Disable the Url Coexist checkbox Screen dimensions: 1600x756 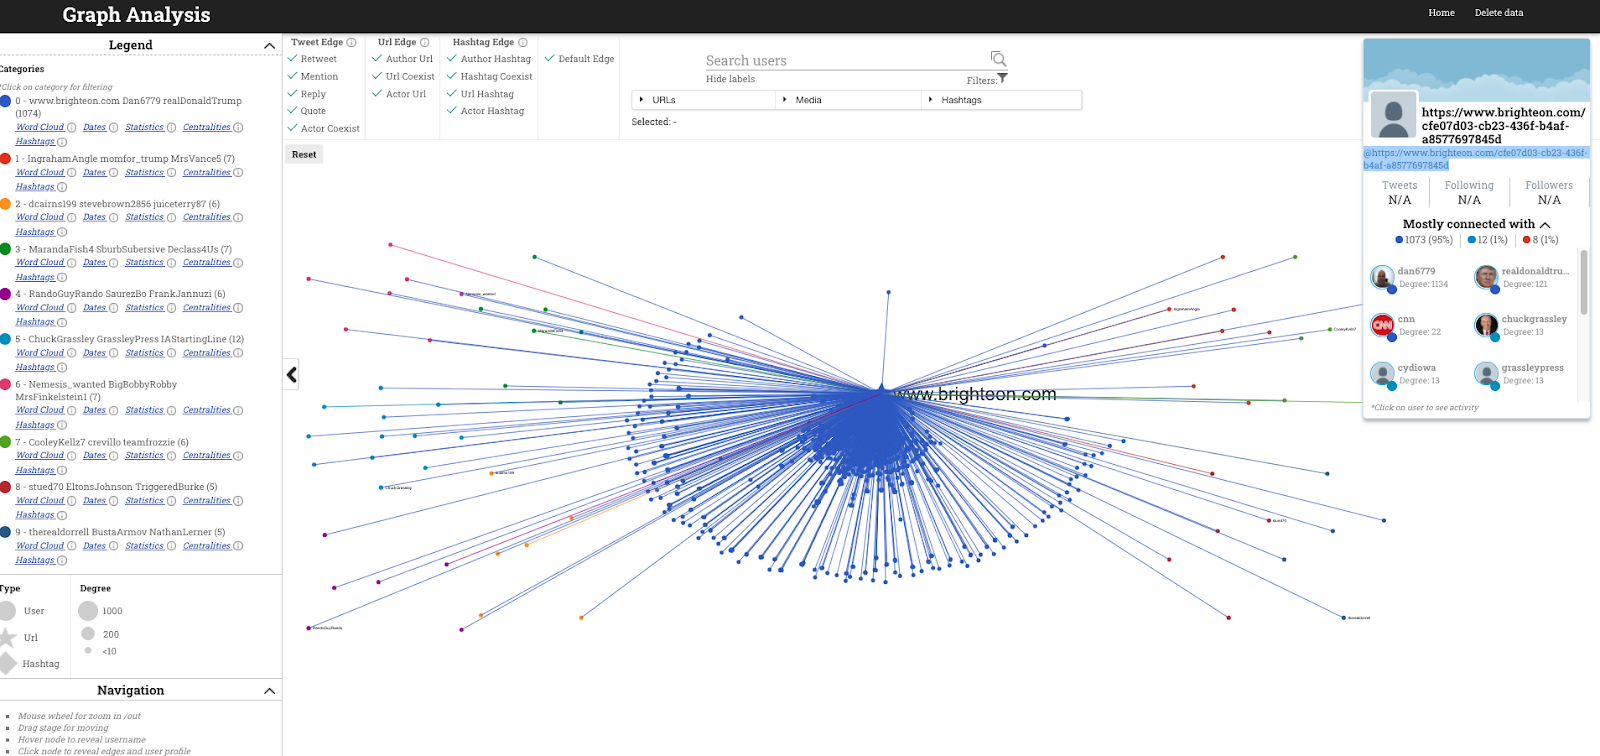point(377,76)
